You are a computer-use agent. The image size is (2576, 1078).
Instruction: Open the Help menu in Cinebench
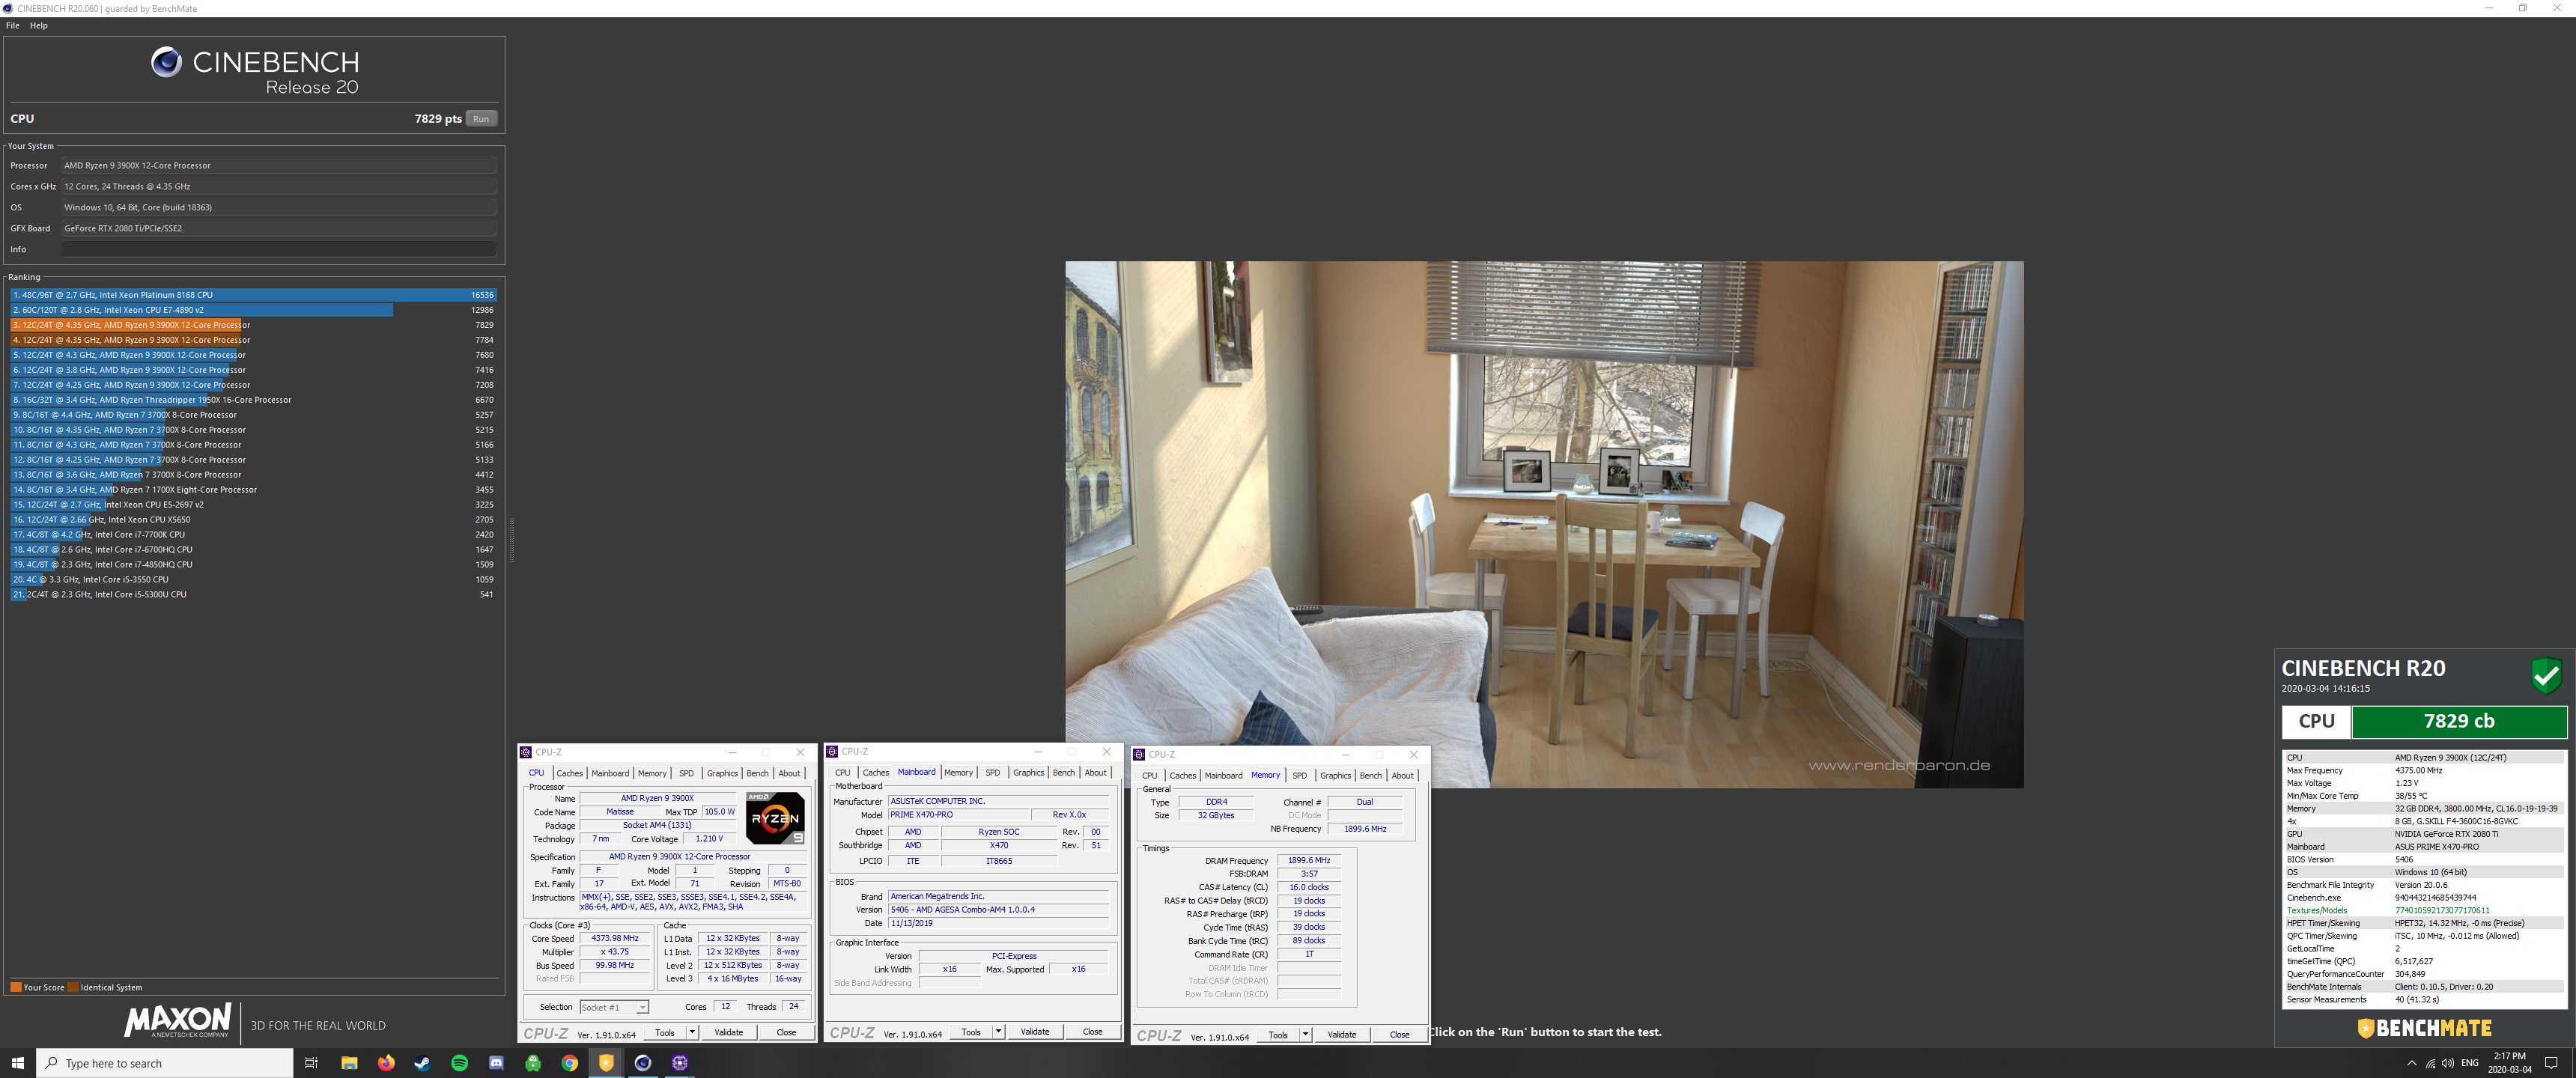point(39,26)
